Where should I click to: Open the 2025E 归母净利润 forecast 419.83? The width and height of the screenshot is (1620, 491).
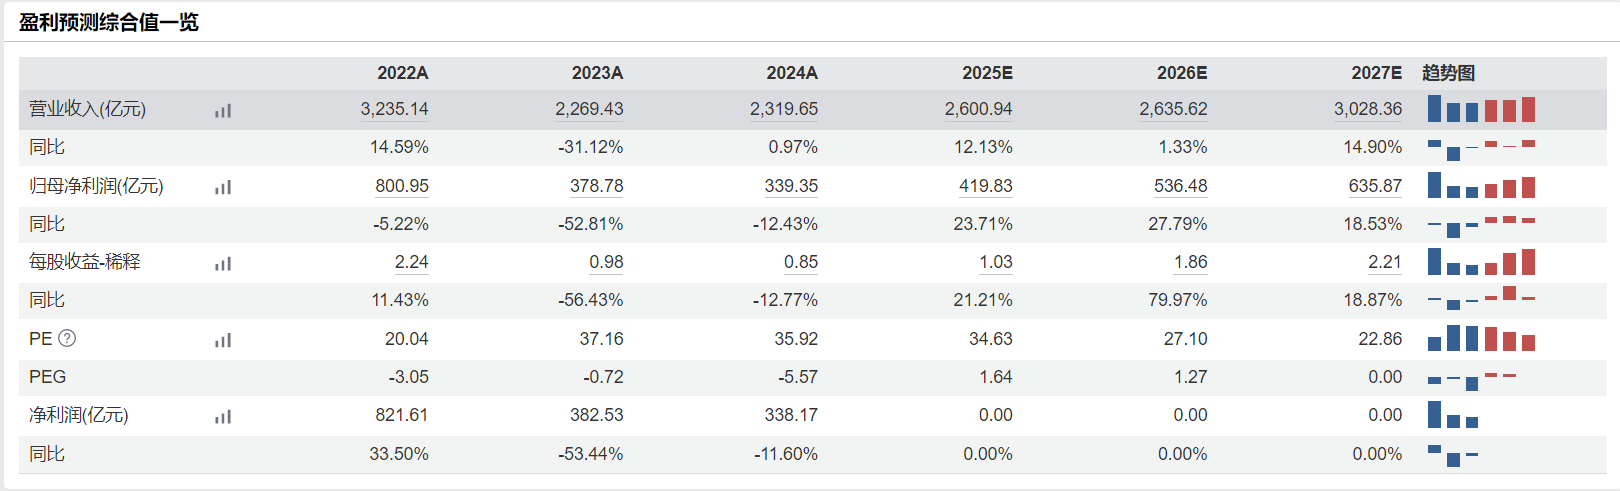pos(985,186)
